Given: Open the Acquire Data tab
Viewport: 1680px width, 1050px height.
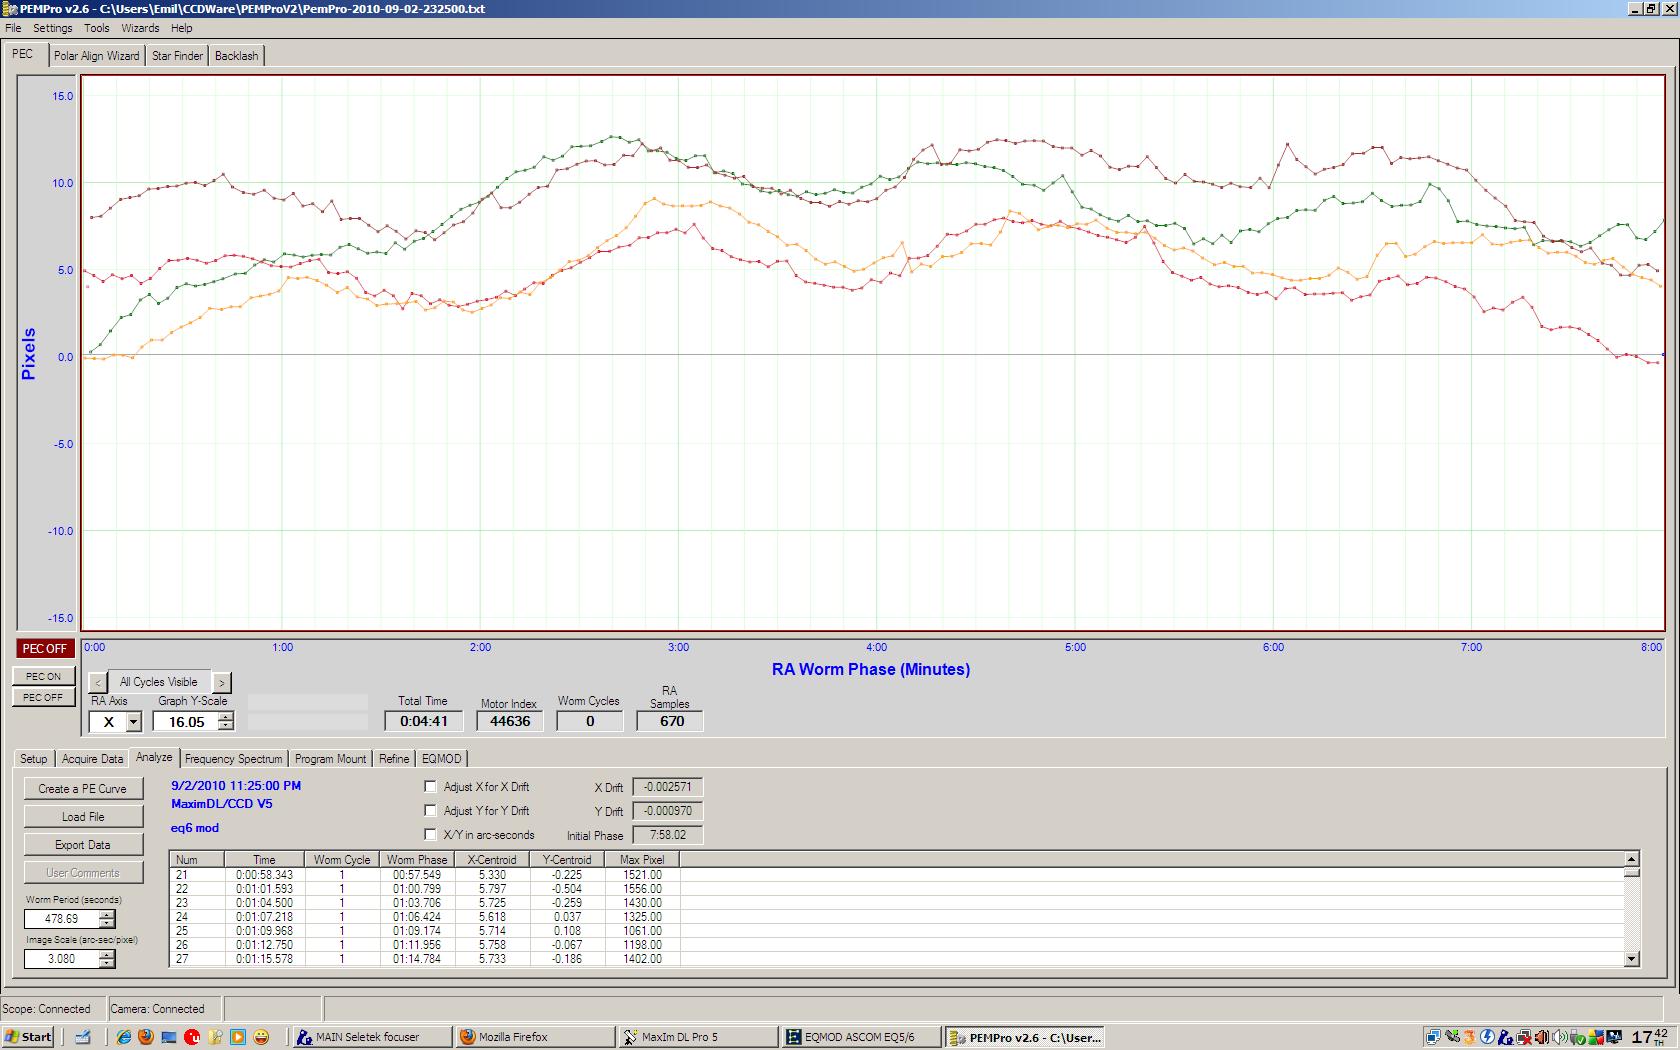Looking at the screenshot, I should tap(92, 759).
